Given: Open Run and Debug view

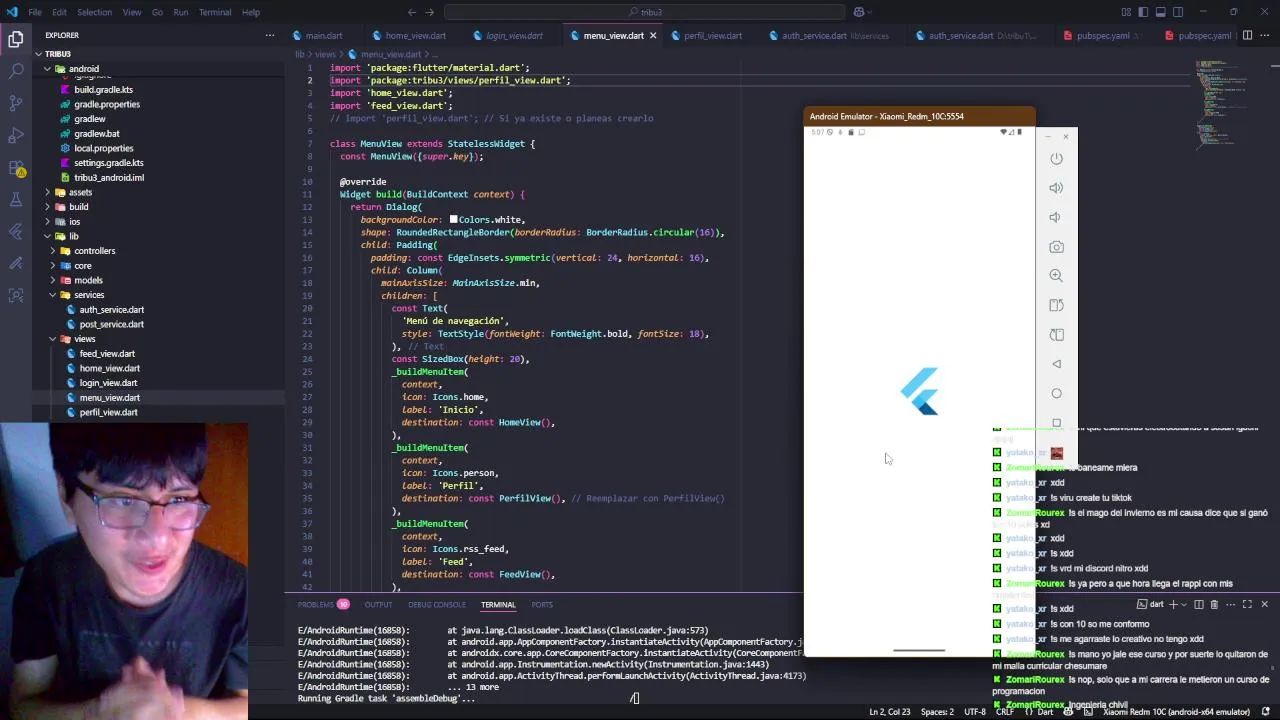Looking at the screenshot, I should coord(16,135).
